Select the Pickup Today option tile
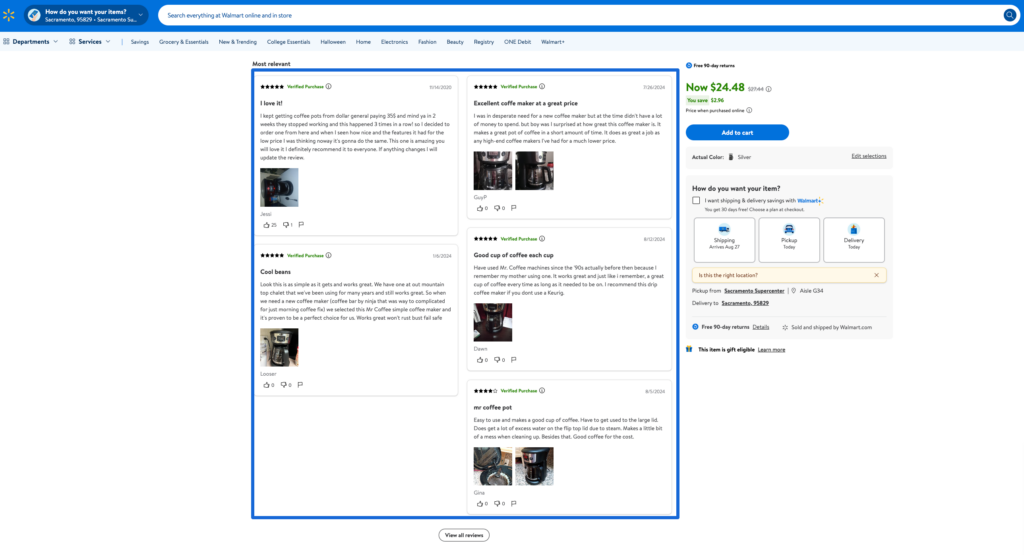 click(789, 240)
